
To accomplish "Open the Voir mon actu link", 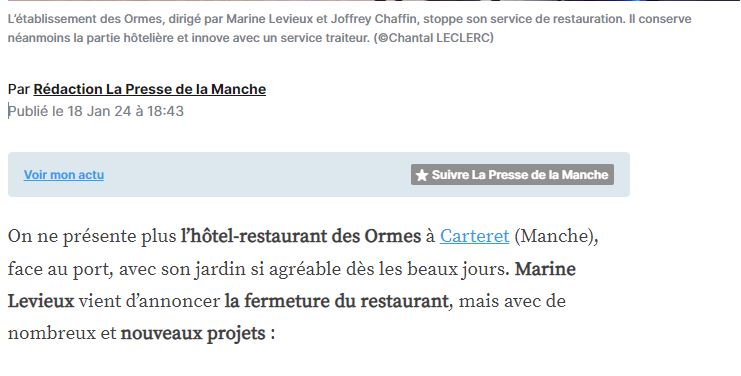I will [x=64, y=175].
